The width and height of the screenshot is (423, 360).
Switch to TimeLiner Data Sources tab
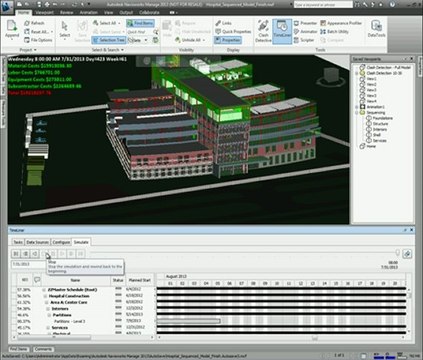click(x=37, y=242)
